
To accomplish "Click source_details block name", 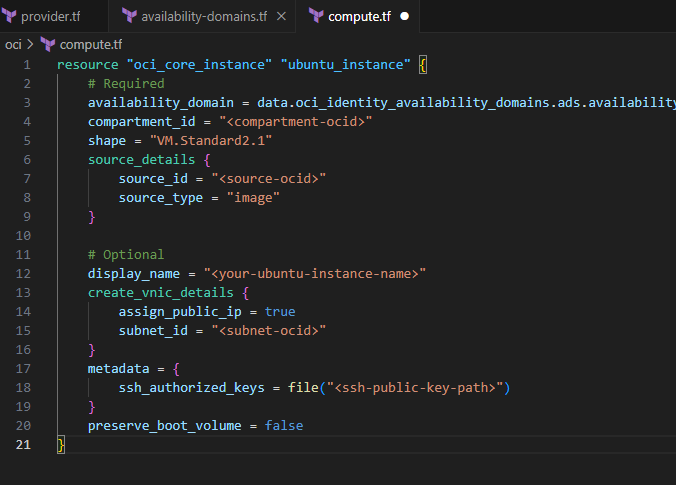I will click(x=141, y=160).
